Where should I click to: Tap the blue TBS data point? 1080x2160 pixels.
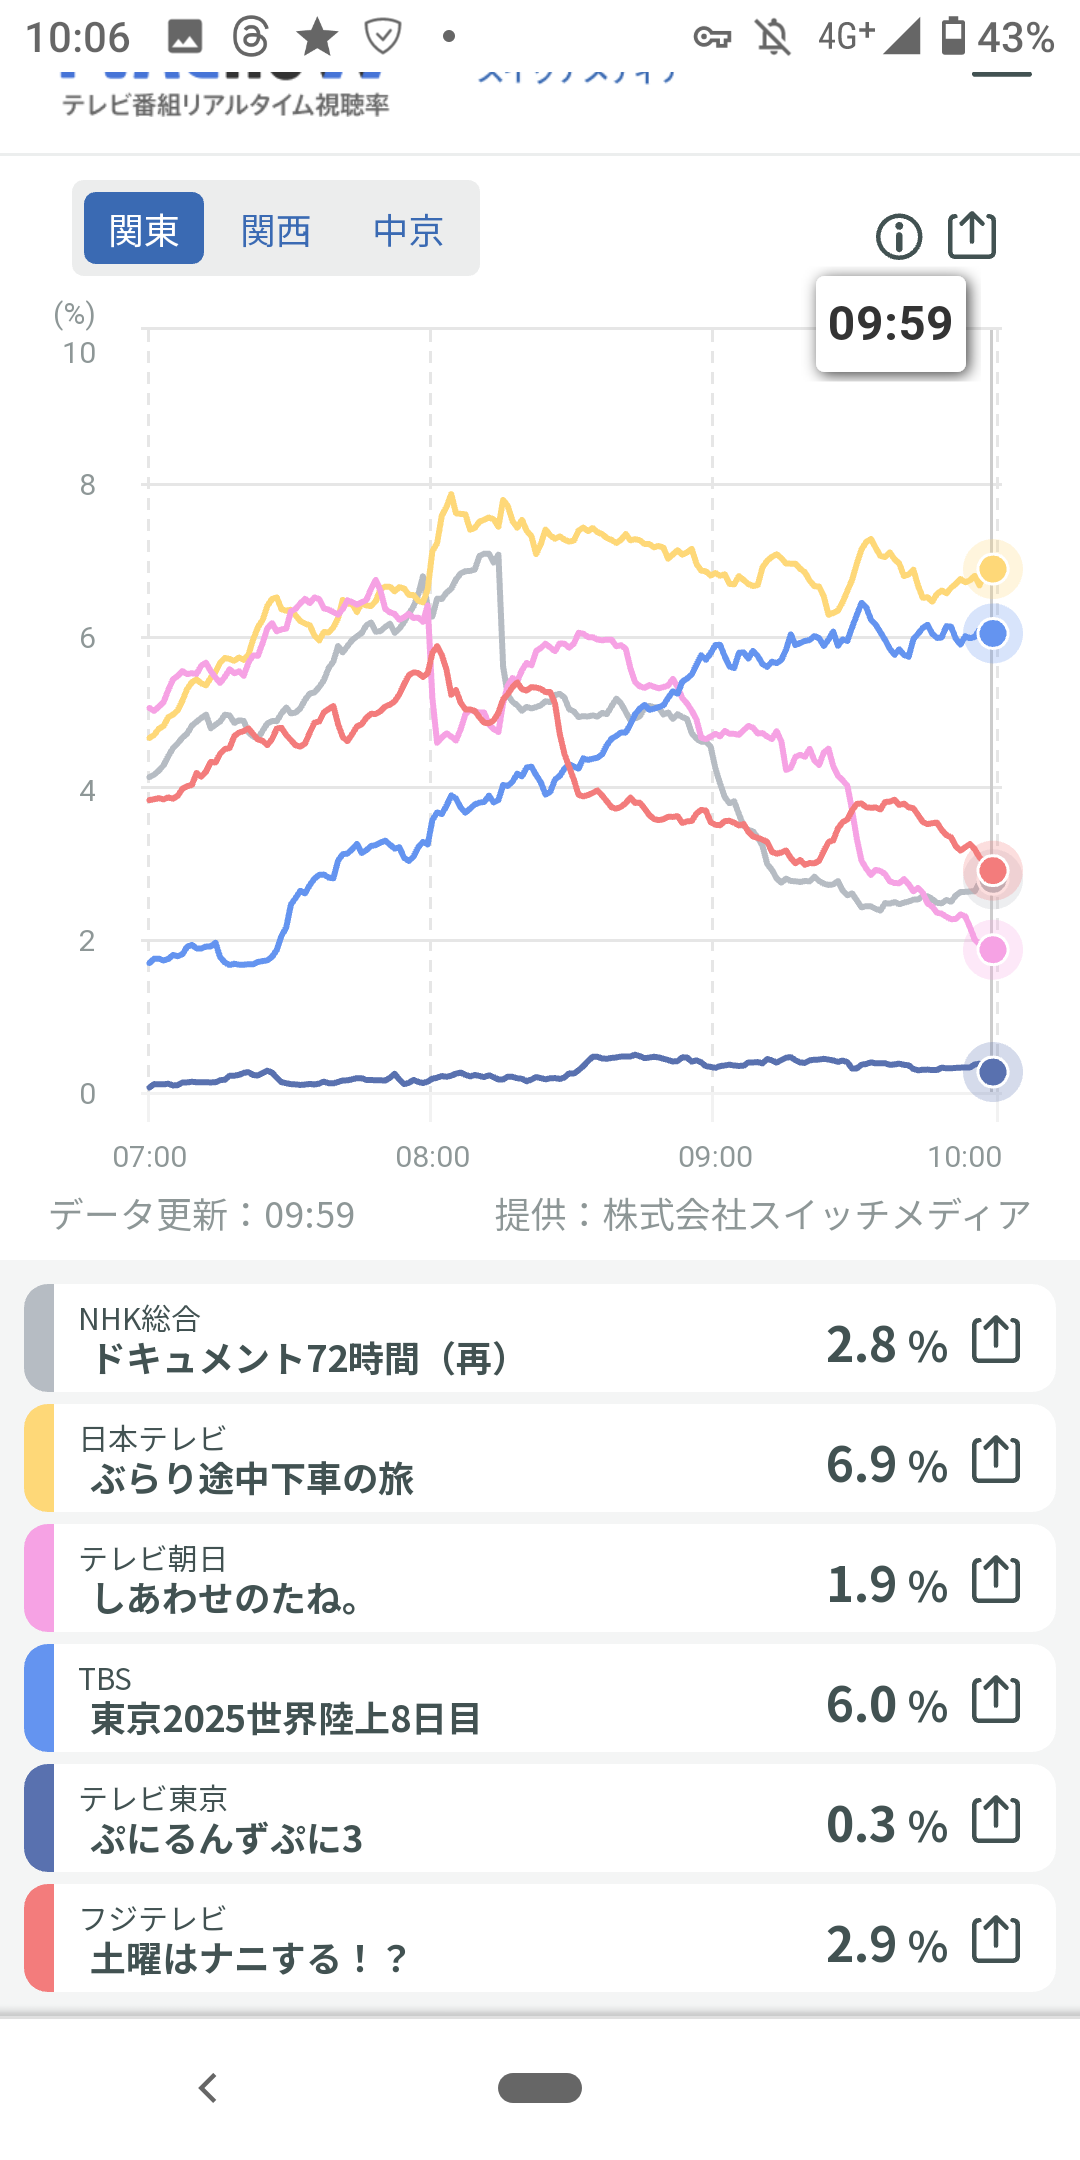pyautogui.click(x=992, y=633)
